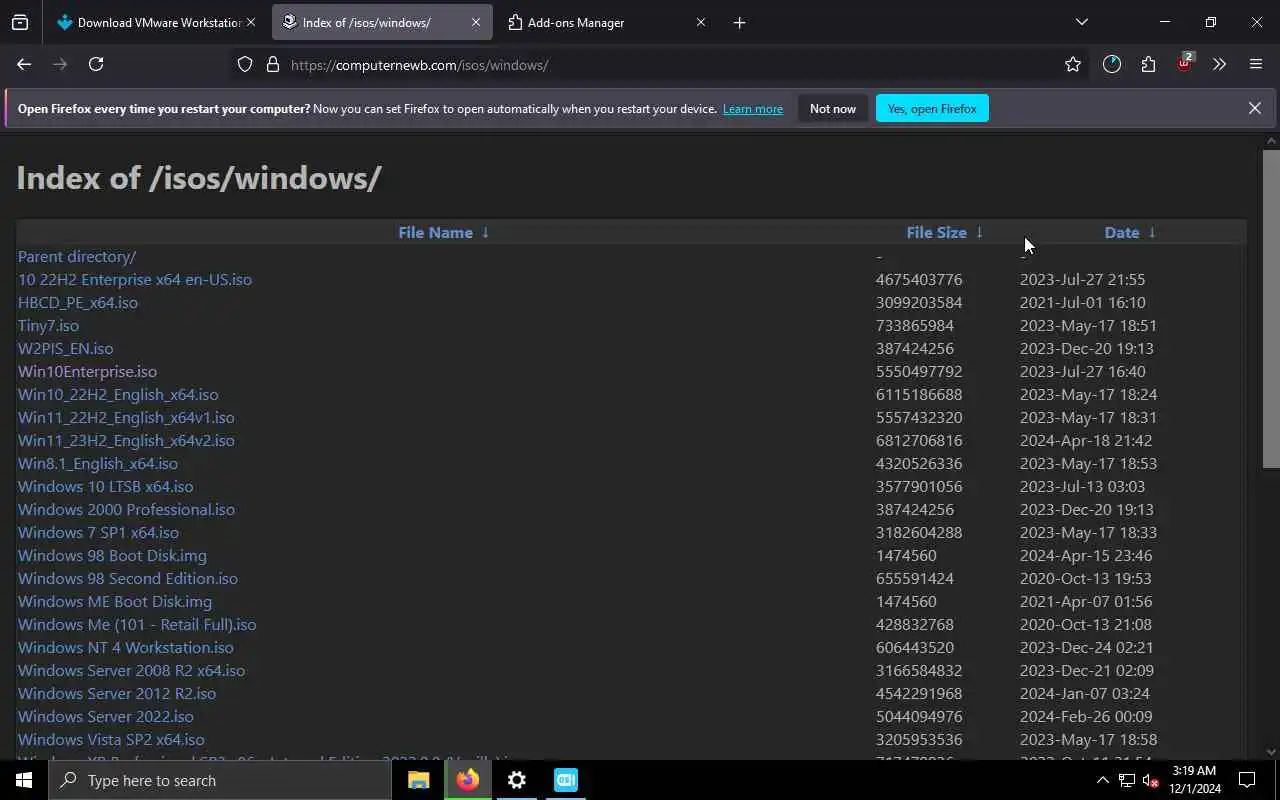Screen dimensions: 1280x800
Task: Open the blue app taskbar icon
Action: click(x=565, y=780)
